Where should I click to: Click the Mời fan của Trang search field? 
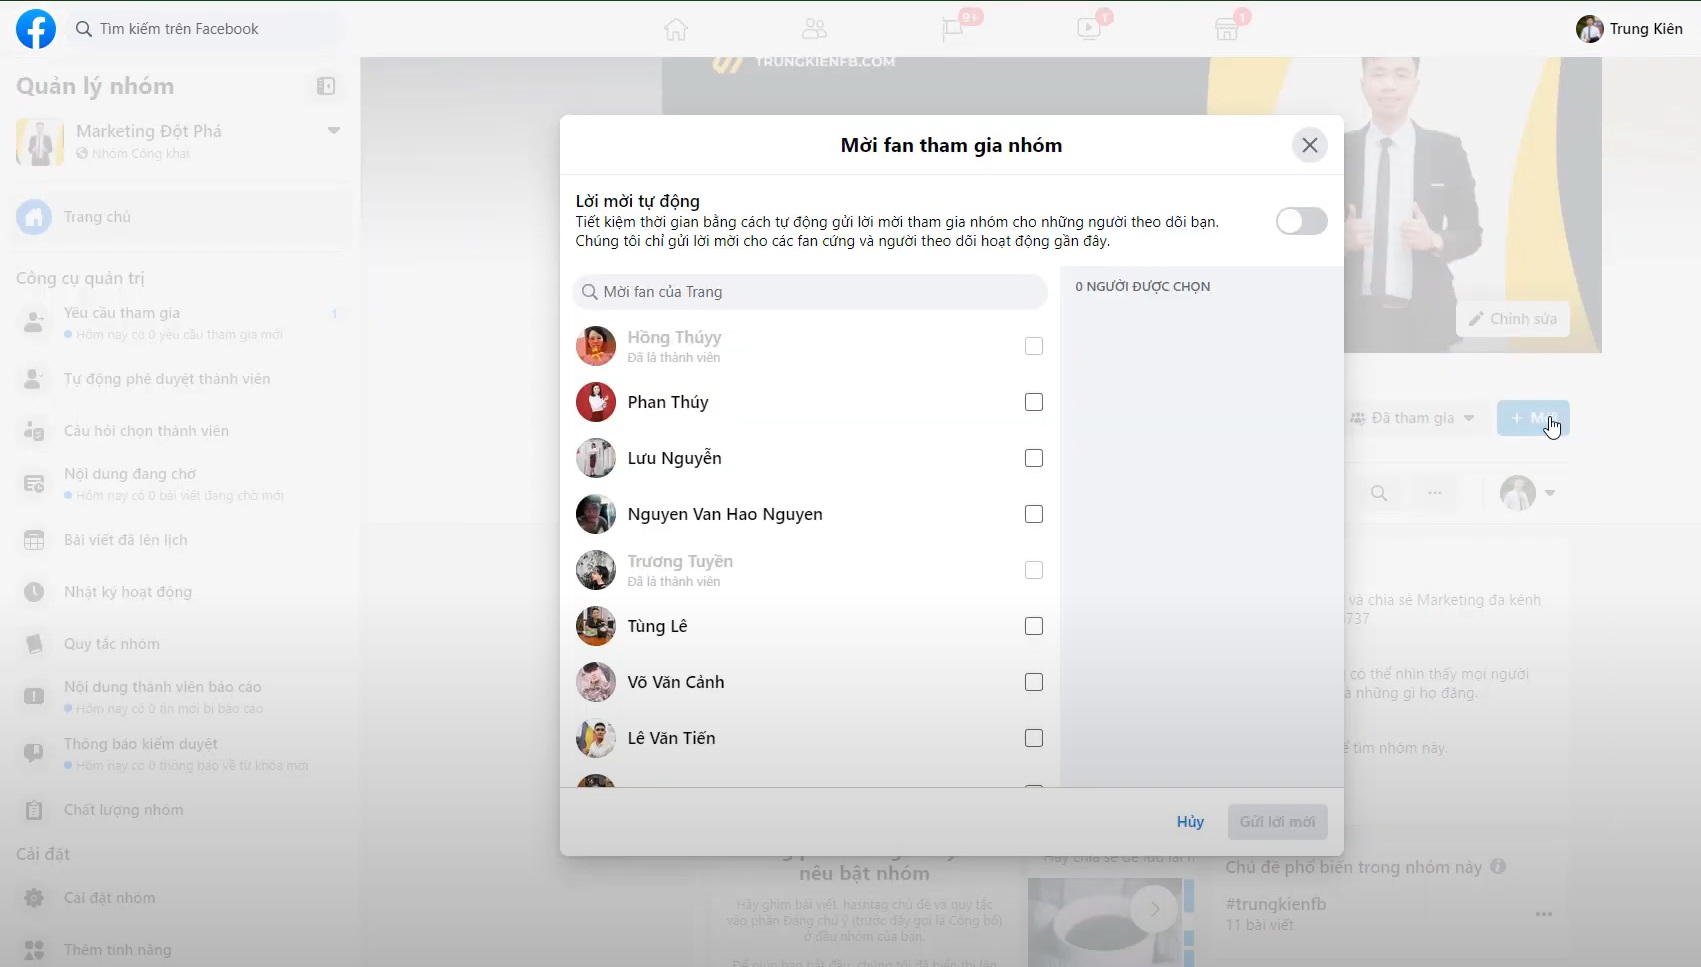coord(810,292)
